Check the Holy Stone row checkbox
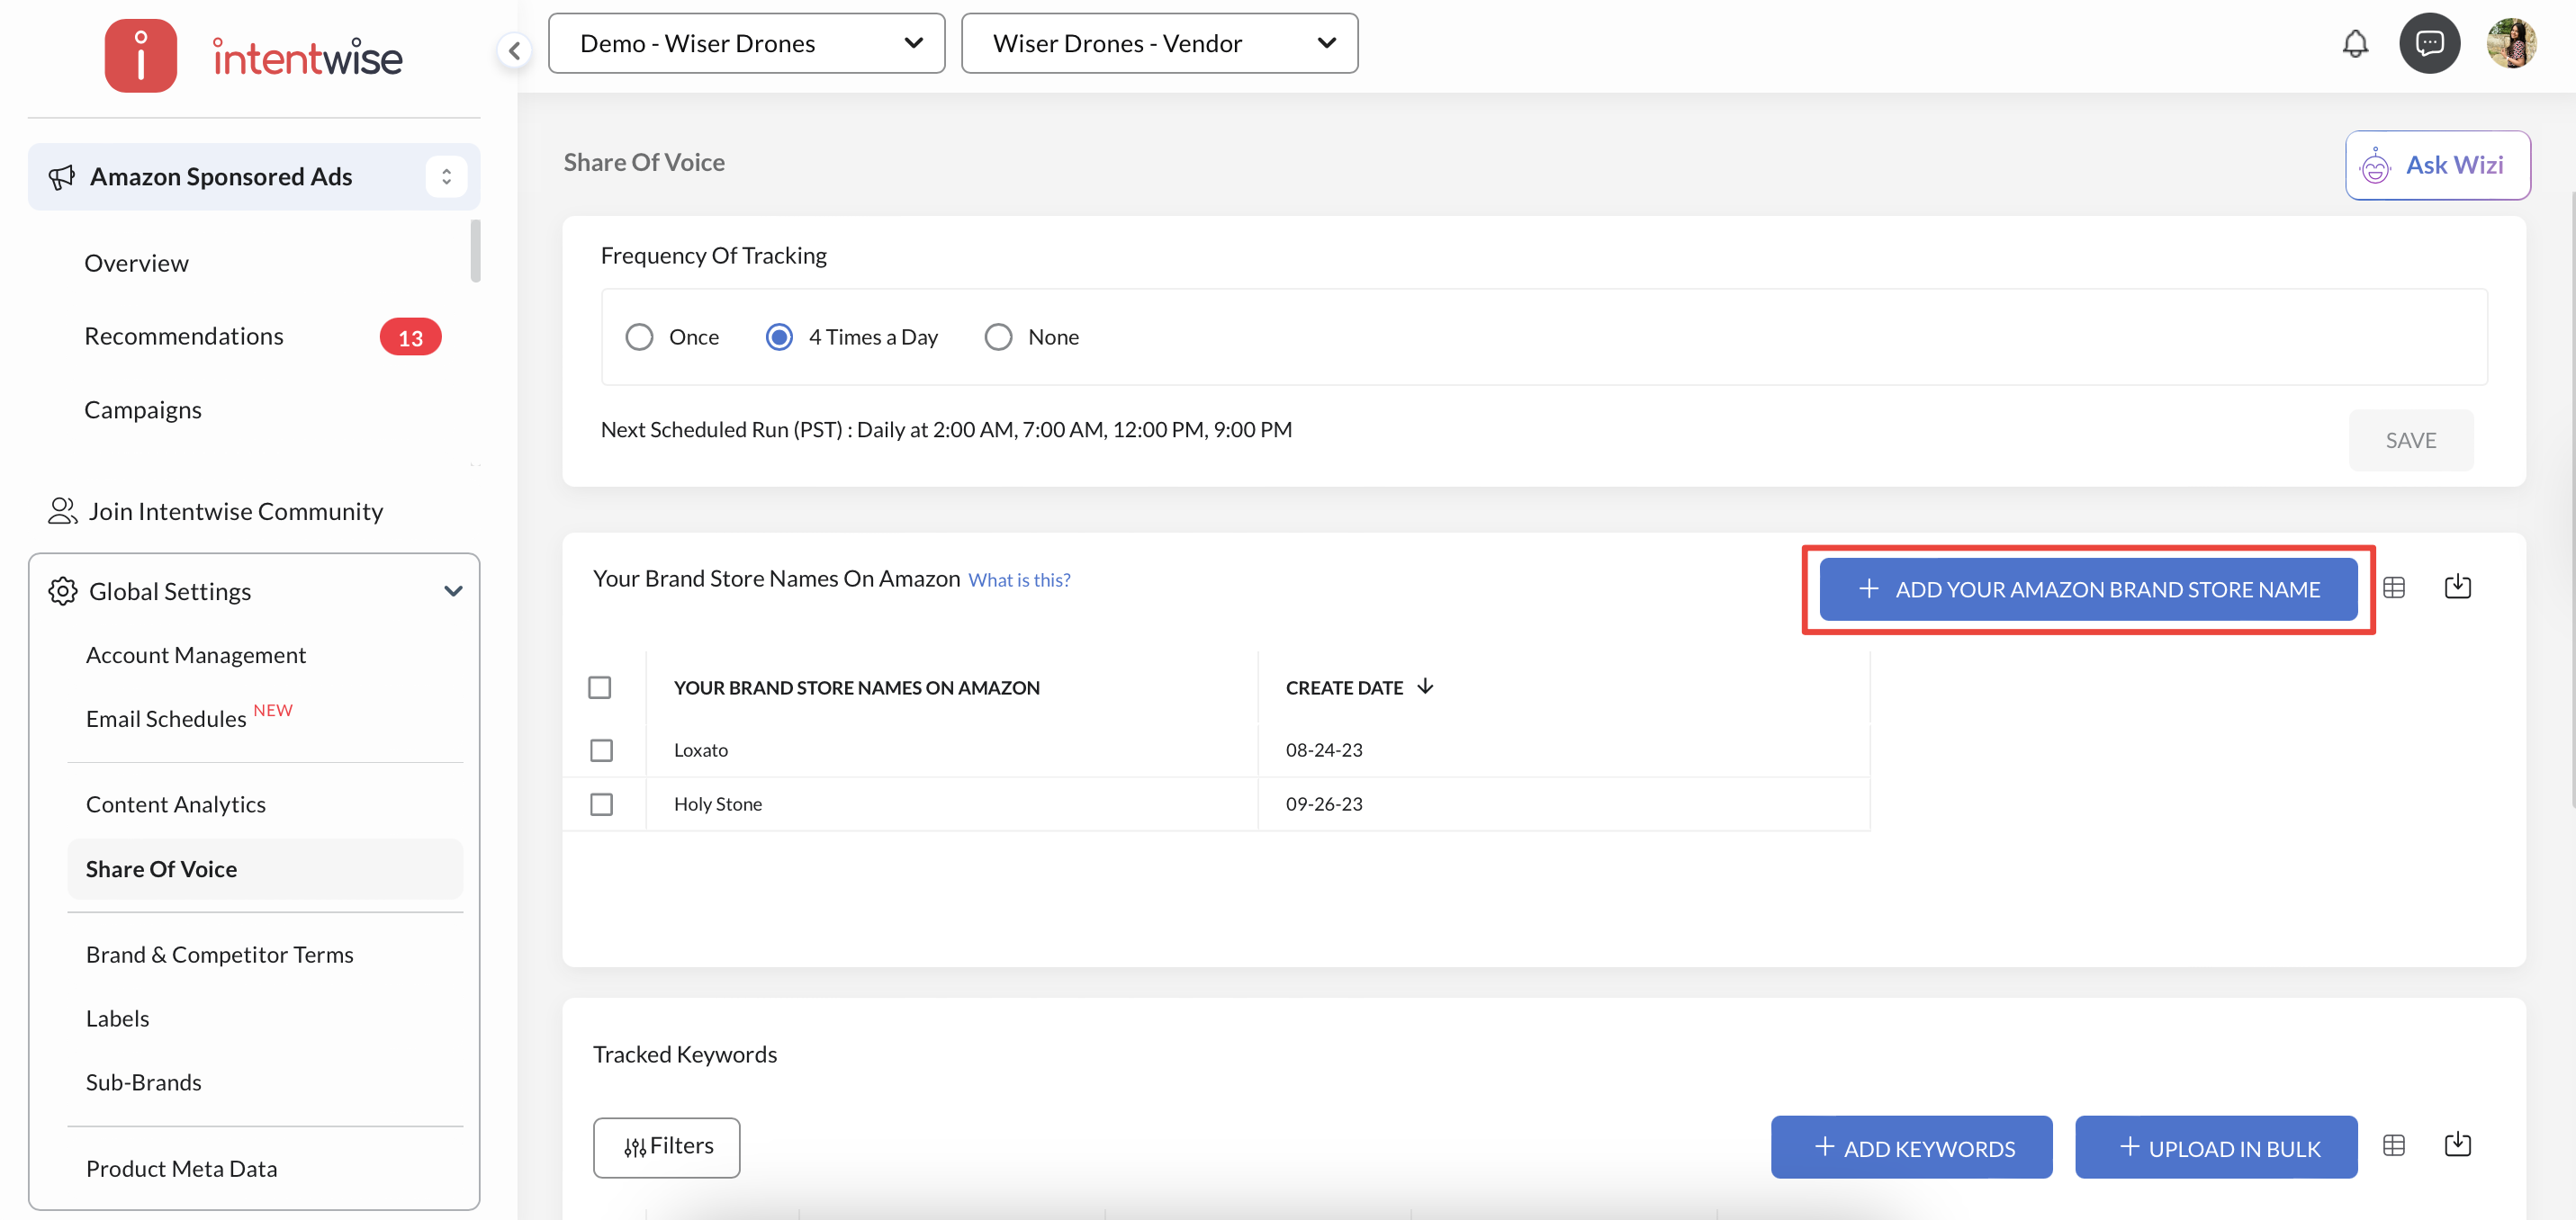 [x=601, y=804]
